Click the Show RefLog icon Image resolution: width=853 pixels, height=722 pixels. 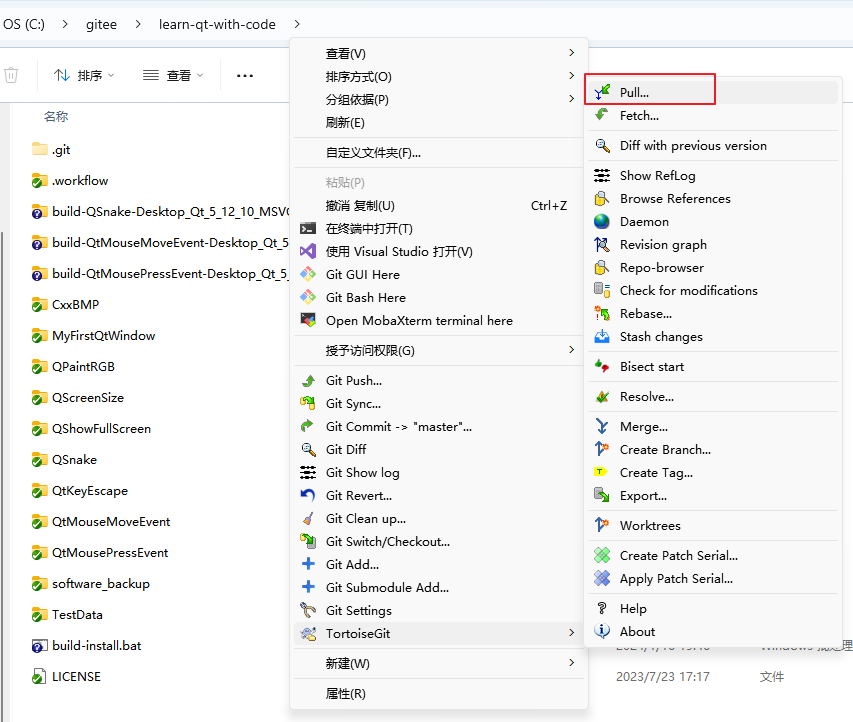point(602,175)
